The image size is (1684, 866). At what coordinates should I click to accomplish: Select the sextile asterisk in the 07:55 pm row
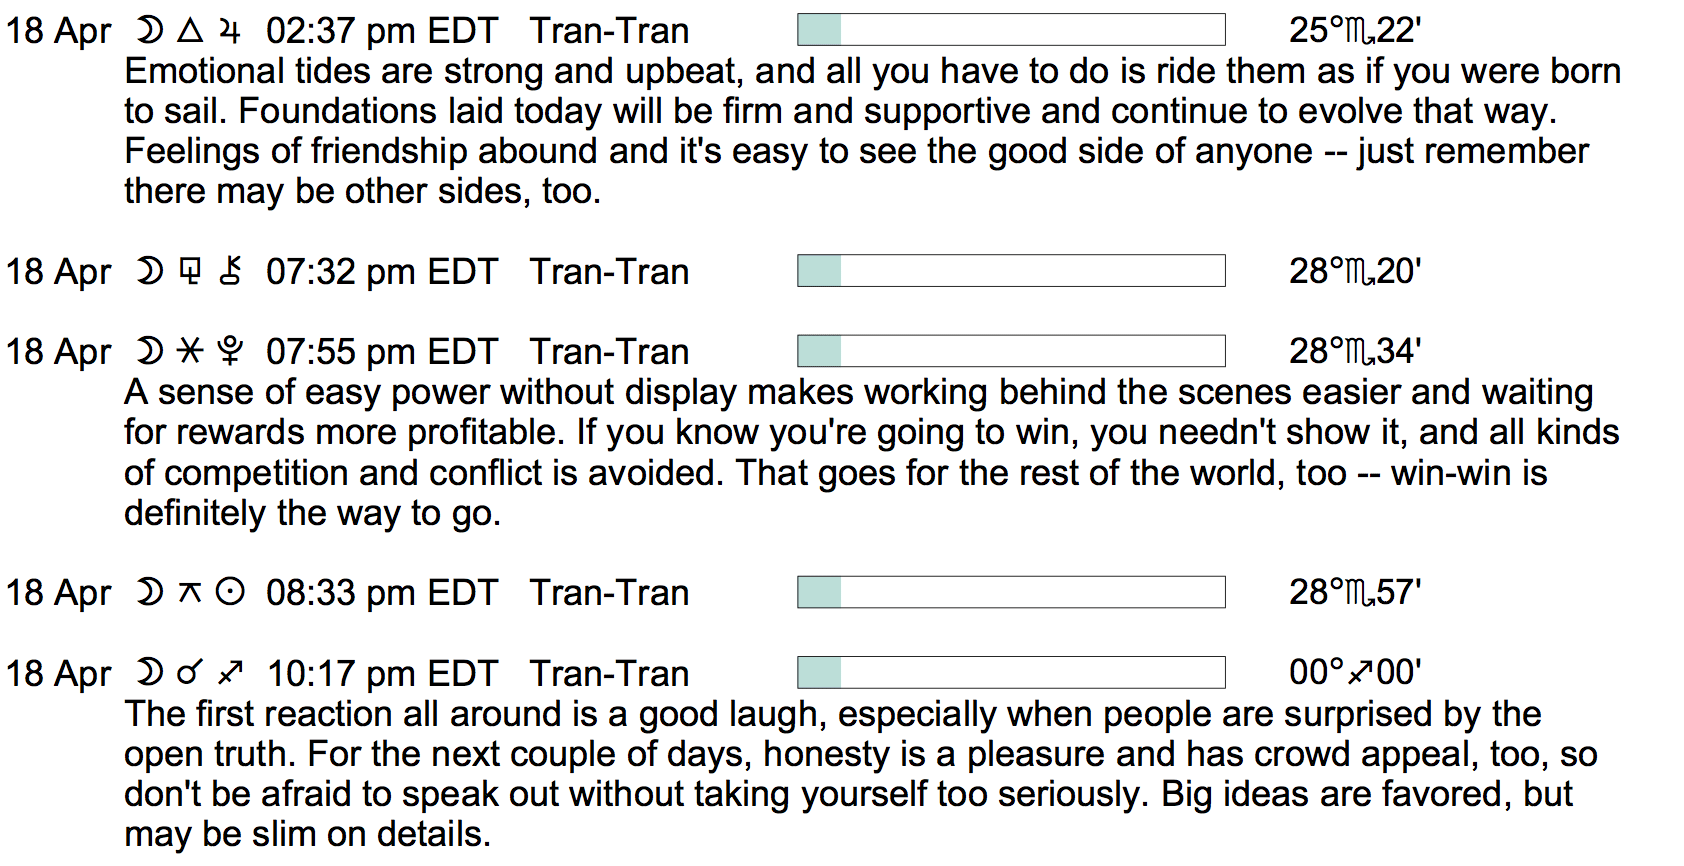pos(189,351)
